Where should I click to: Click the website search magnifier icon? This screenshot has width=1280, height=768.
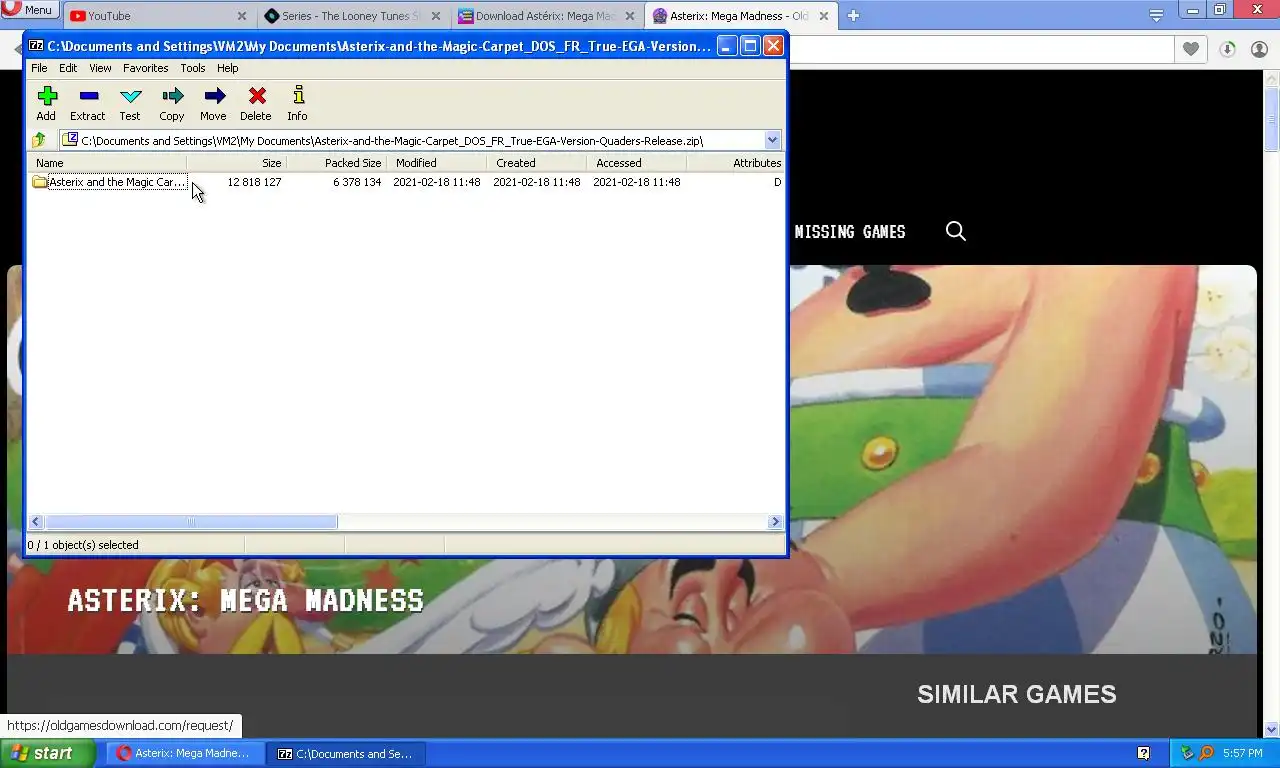pyautogui.click(x=956, y=232)
